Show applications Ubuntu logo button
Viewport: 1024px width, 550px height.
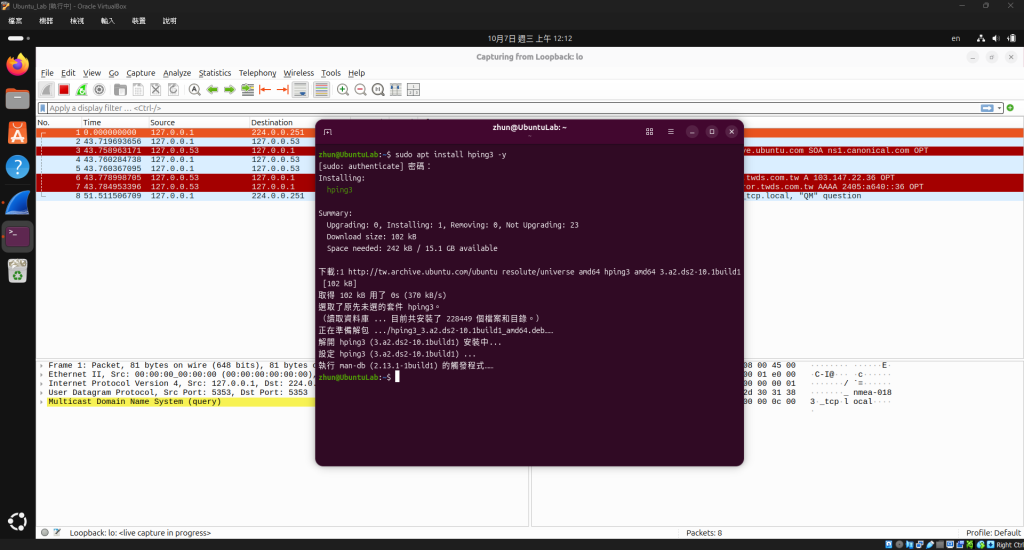[x=18, y=521]
